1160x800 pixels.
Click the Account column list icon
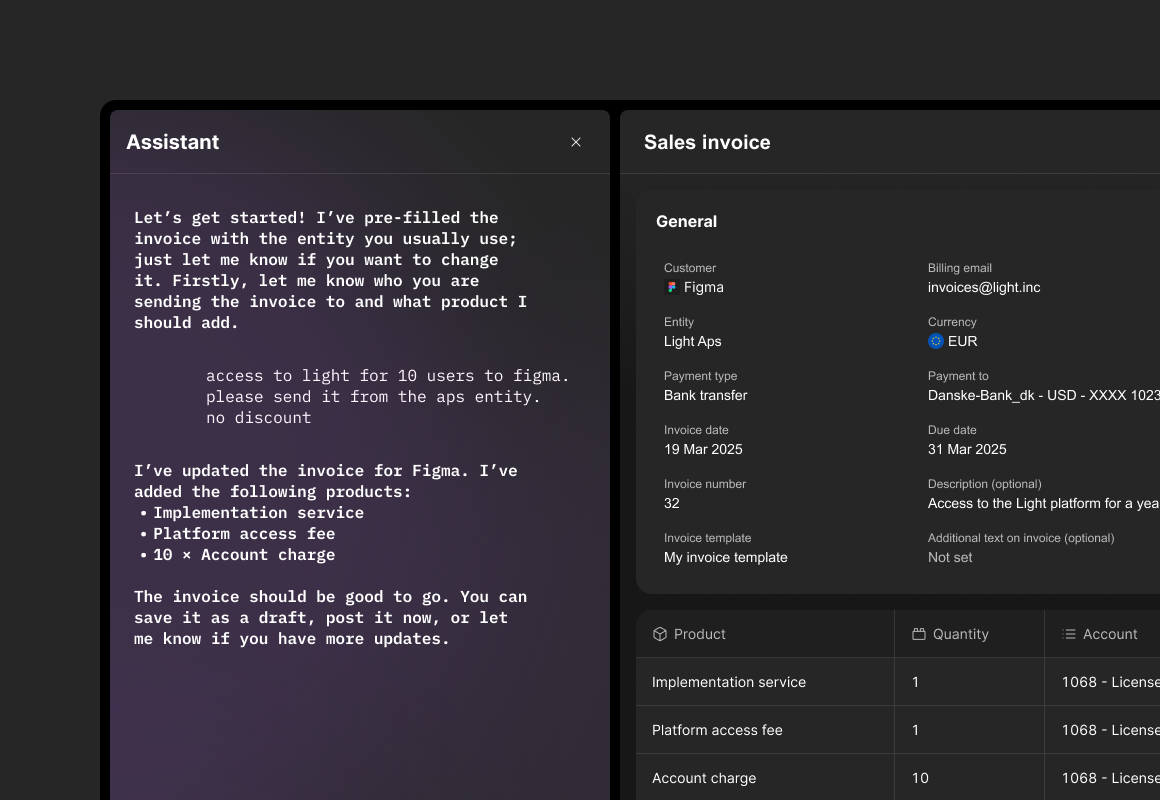pyautogui.click(x=1069, y=634)
